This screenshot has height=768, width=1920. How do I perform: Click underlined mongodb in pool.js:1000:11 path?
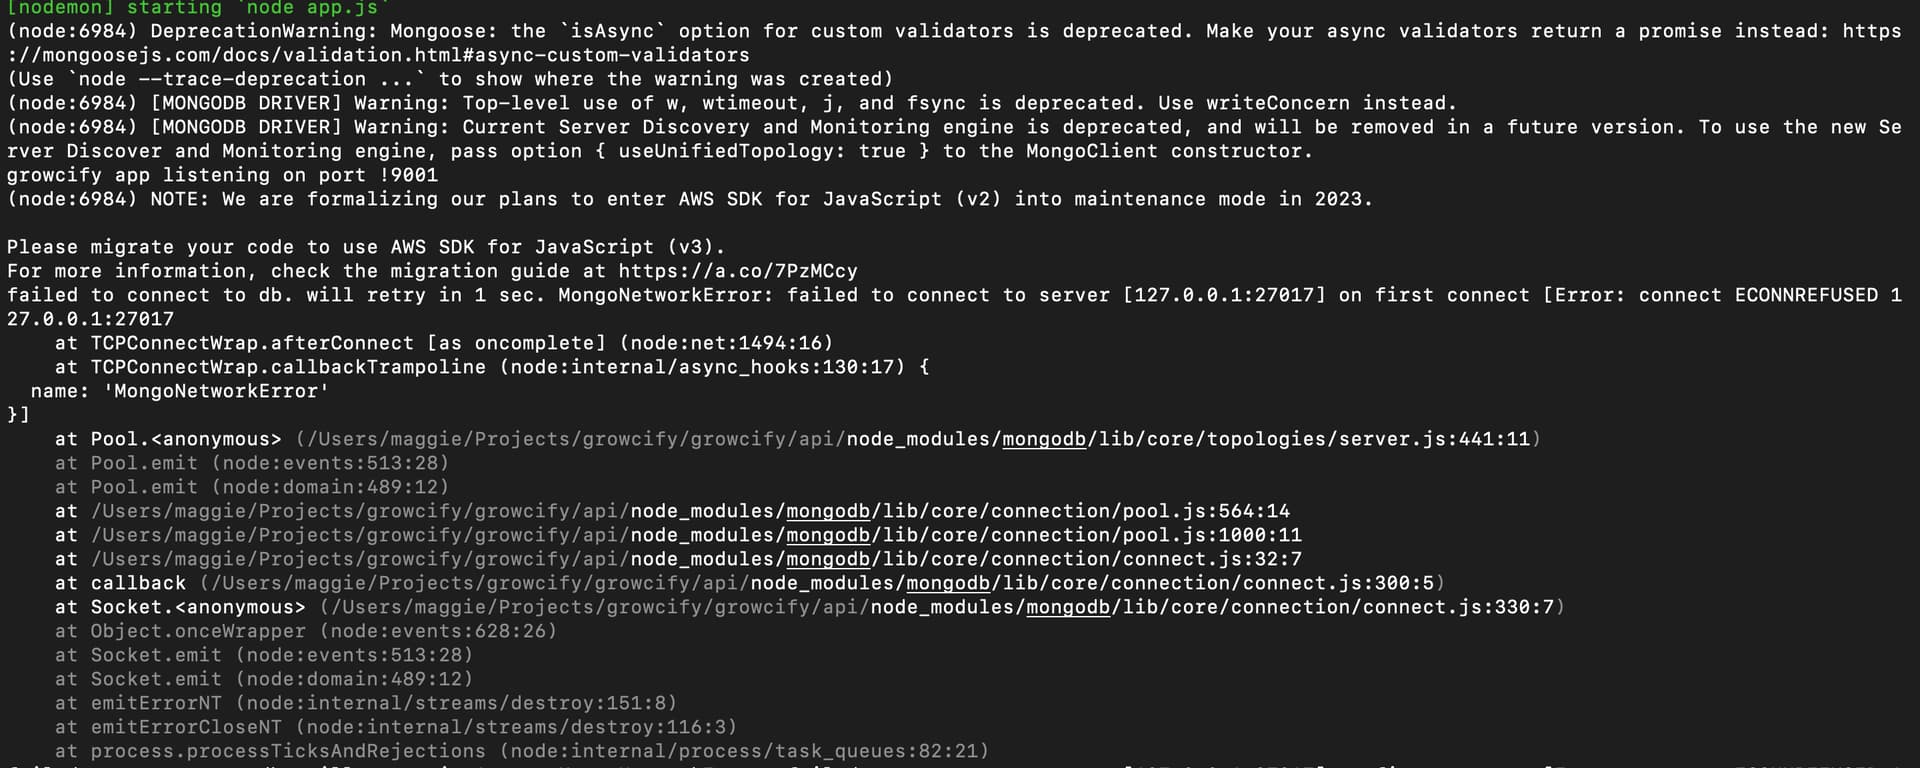827,535
